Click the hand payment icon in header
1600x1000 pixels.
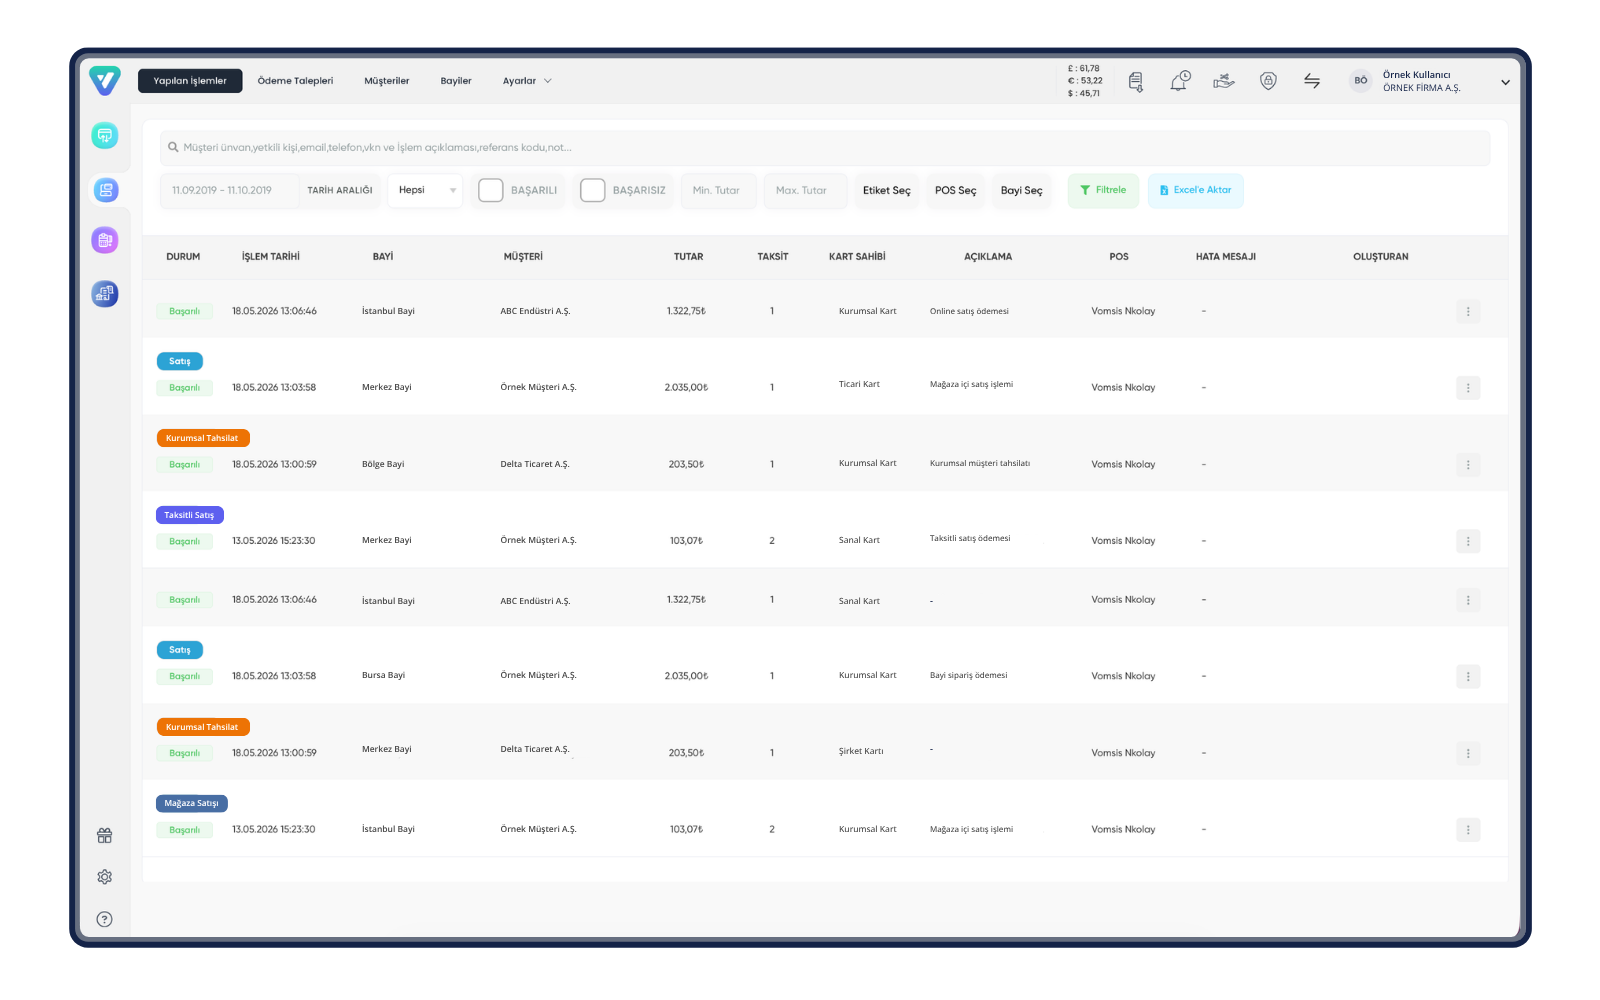tap(1224, 81)
